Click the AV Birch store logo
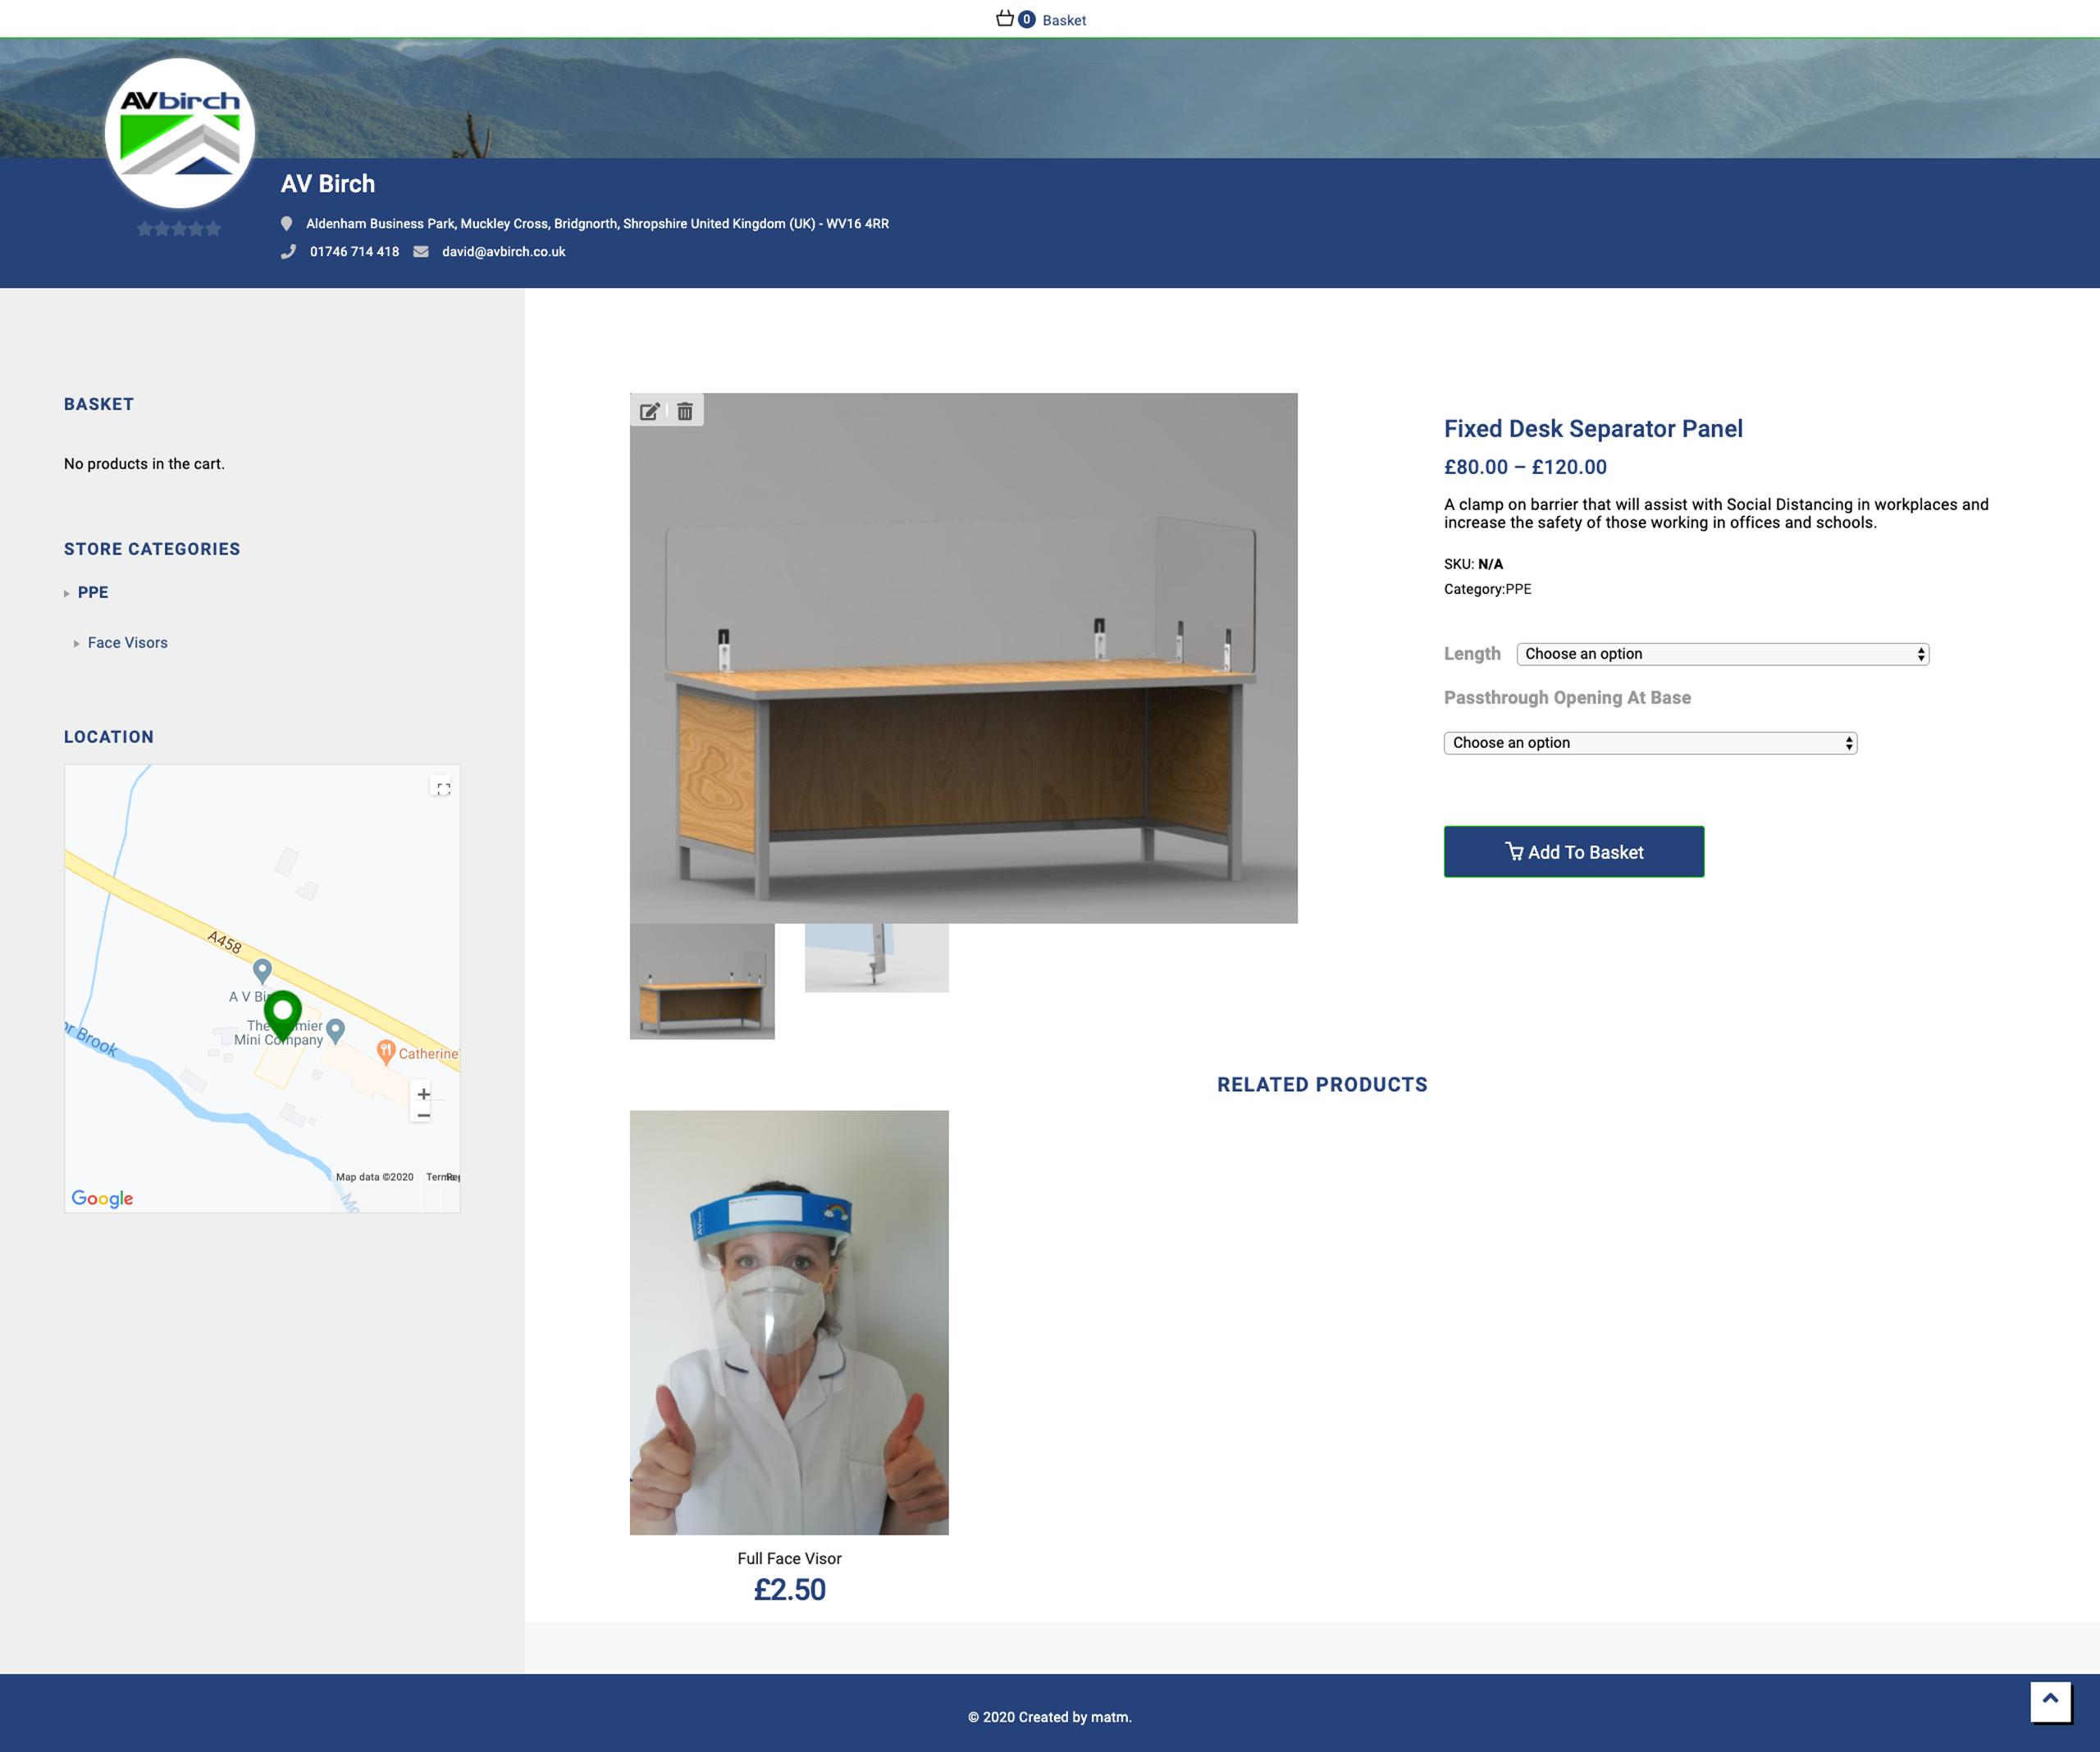Screen dimensions: 2100x1752 180,133
